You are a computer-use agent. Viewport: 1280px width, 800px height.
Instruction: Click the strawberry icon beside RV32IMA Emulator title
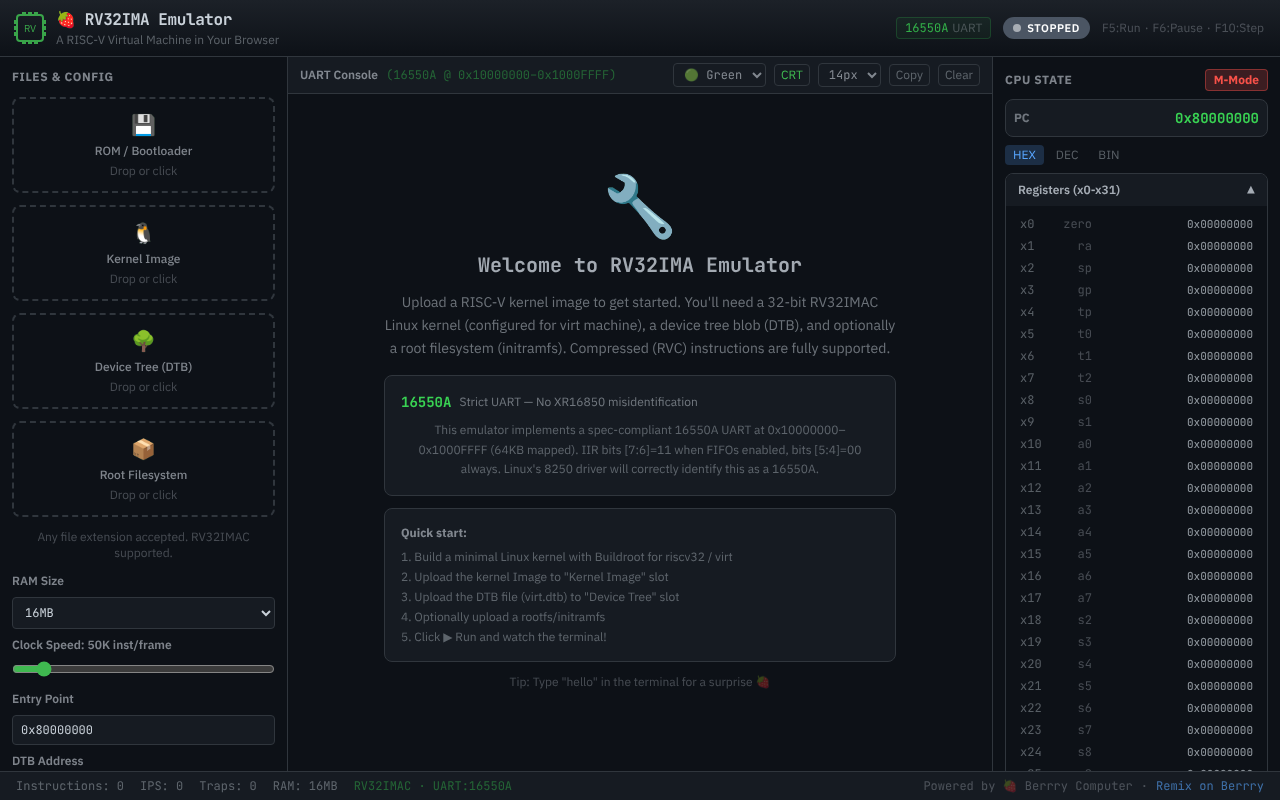click(66, 19)
